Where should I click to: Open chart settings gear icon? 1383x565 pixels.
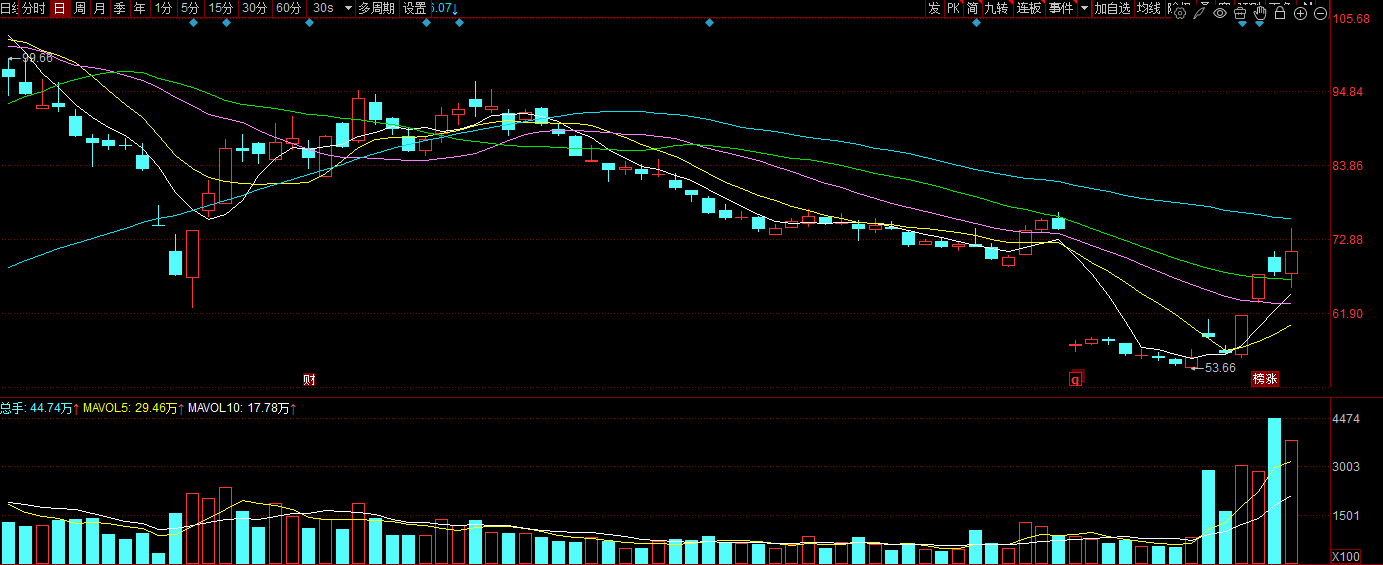pos(1180,13)
